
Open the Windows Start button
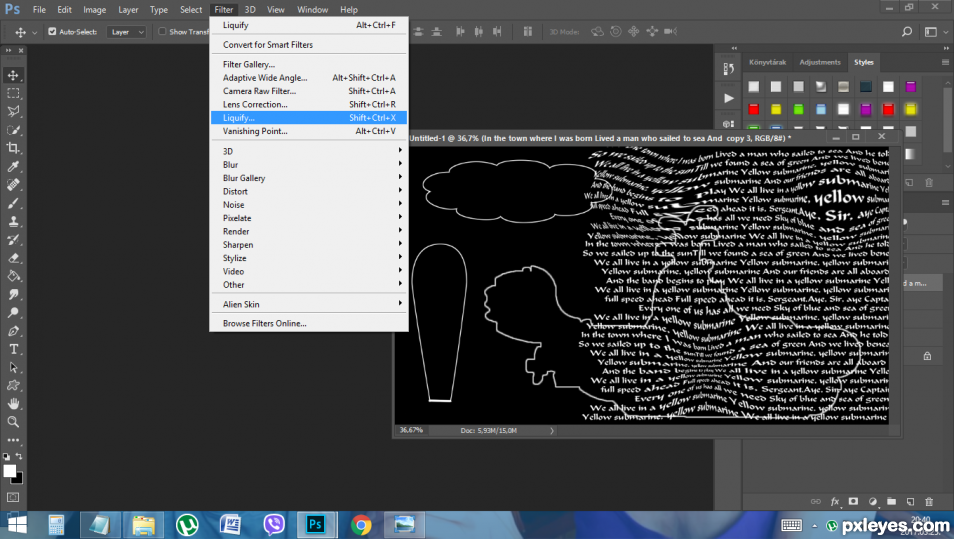point(16,524)
